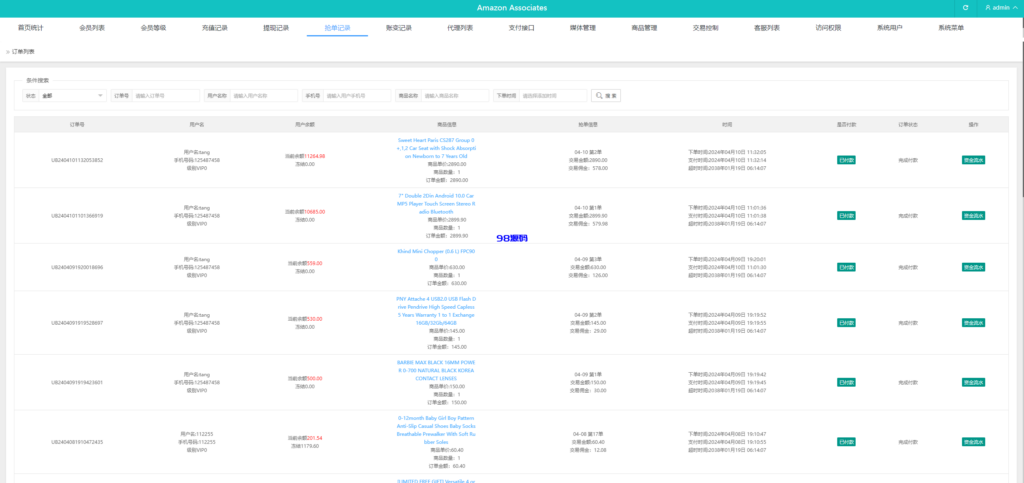Click the balance value 201.54

[x=315, y=438]
